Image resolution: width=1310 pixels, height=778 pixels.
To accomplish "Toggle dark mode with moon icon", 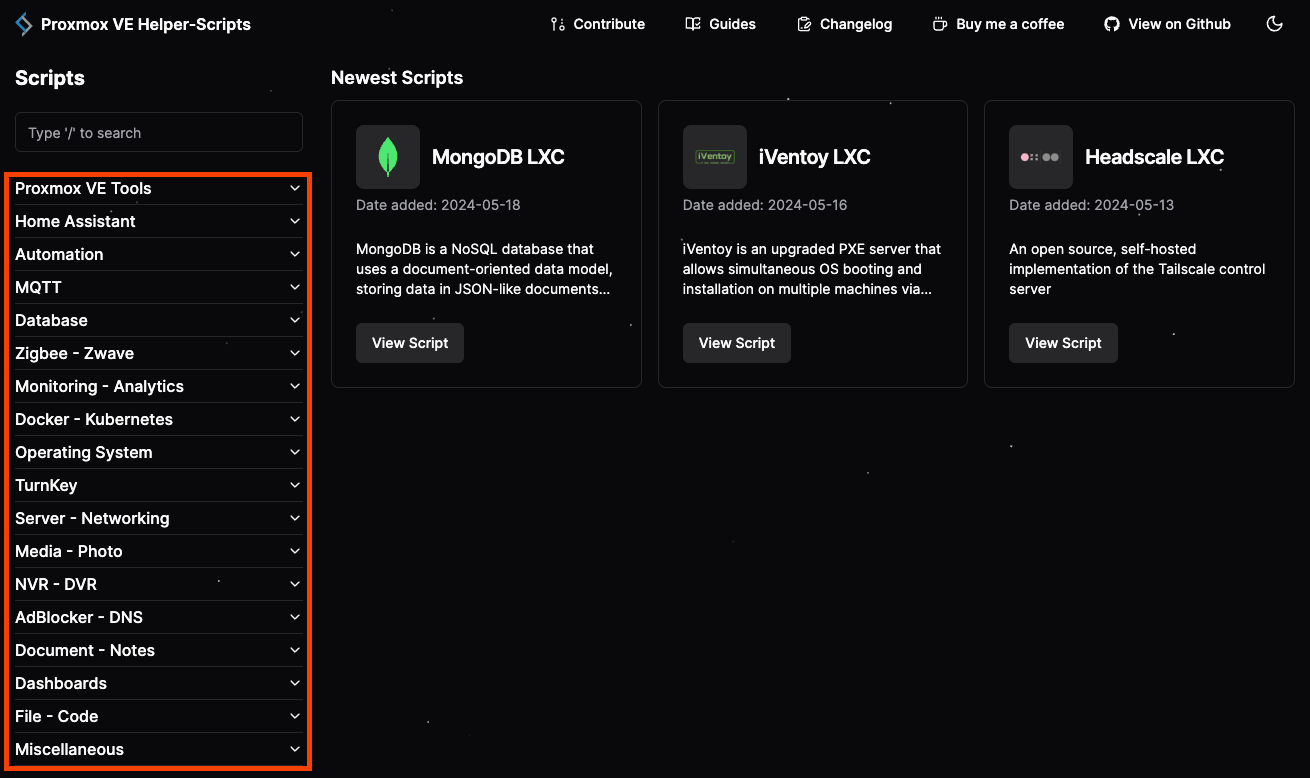I will coord(1274,24).
